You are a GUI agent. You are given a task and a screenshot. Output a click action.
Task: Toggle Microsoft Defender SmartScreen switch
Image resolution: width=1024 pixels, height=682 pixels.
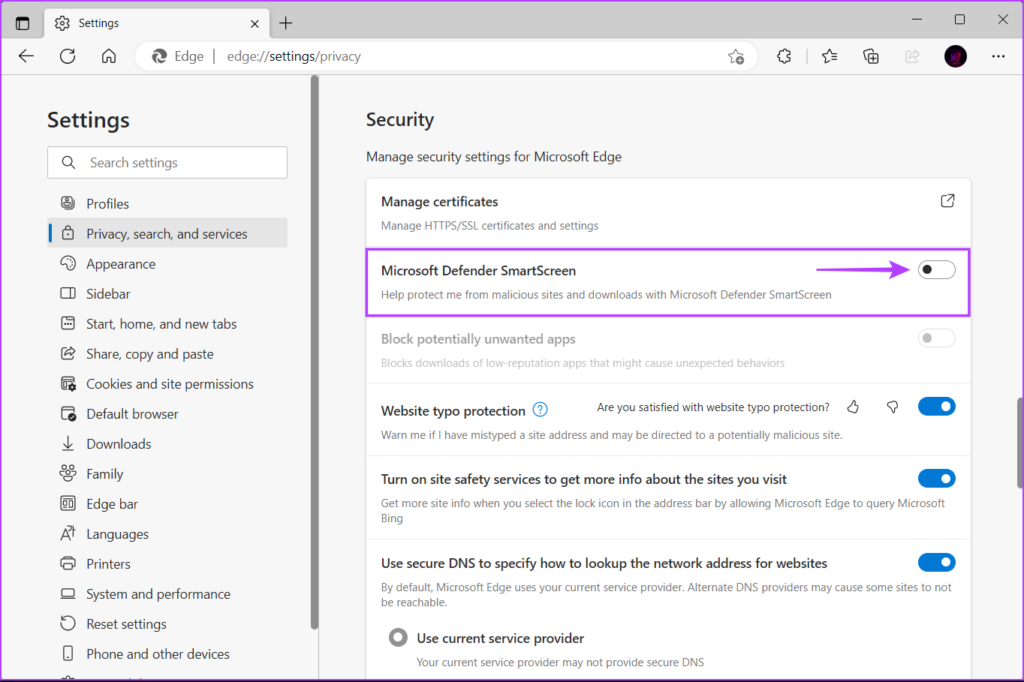tap(936, 270)
